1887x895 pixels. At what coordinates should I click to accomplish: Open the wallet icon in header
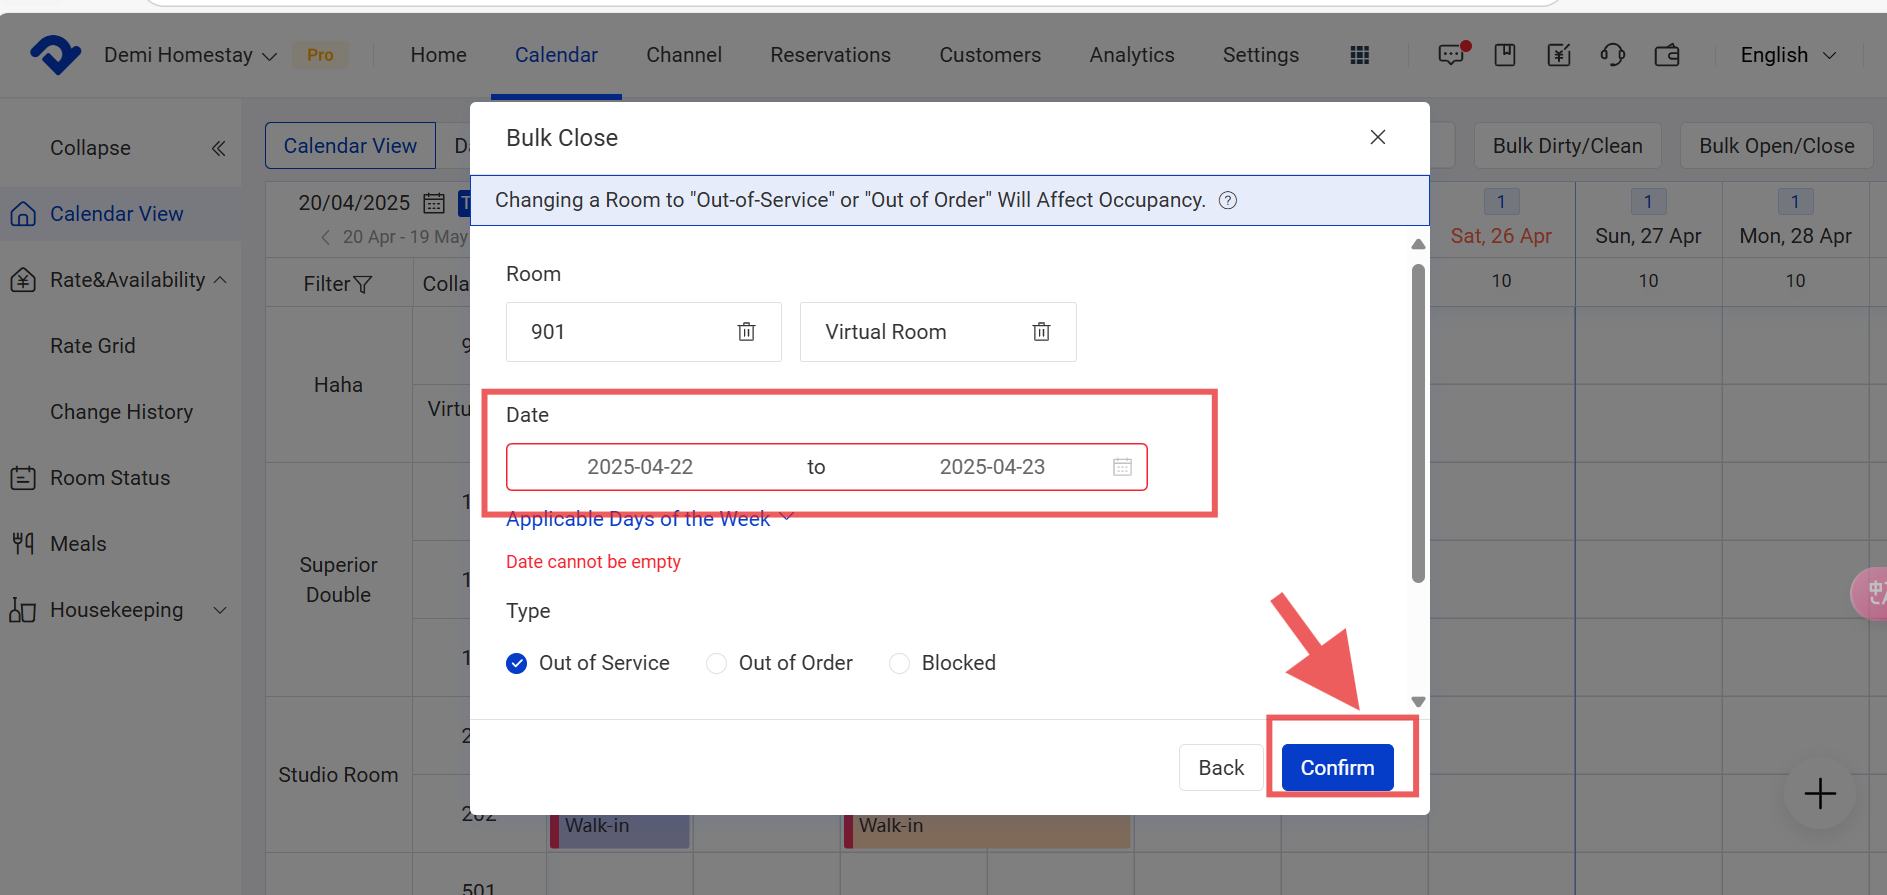(x=1667, y=55)
